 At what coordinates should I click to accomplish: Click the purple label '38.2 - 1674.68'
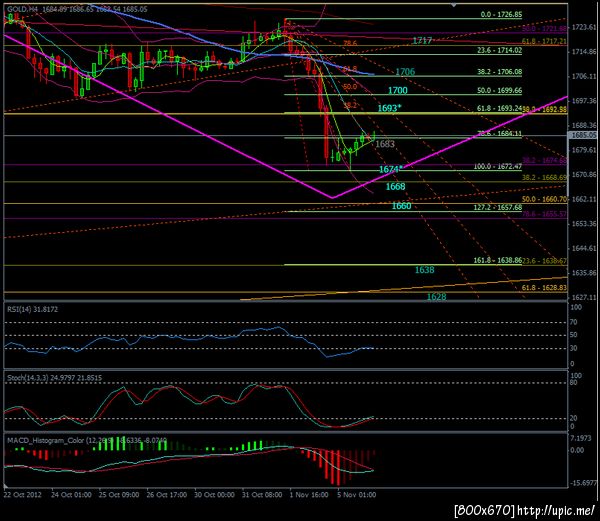point(544,160)
